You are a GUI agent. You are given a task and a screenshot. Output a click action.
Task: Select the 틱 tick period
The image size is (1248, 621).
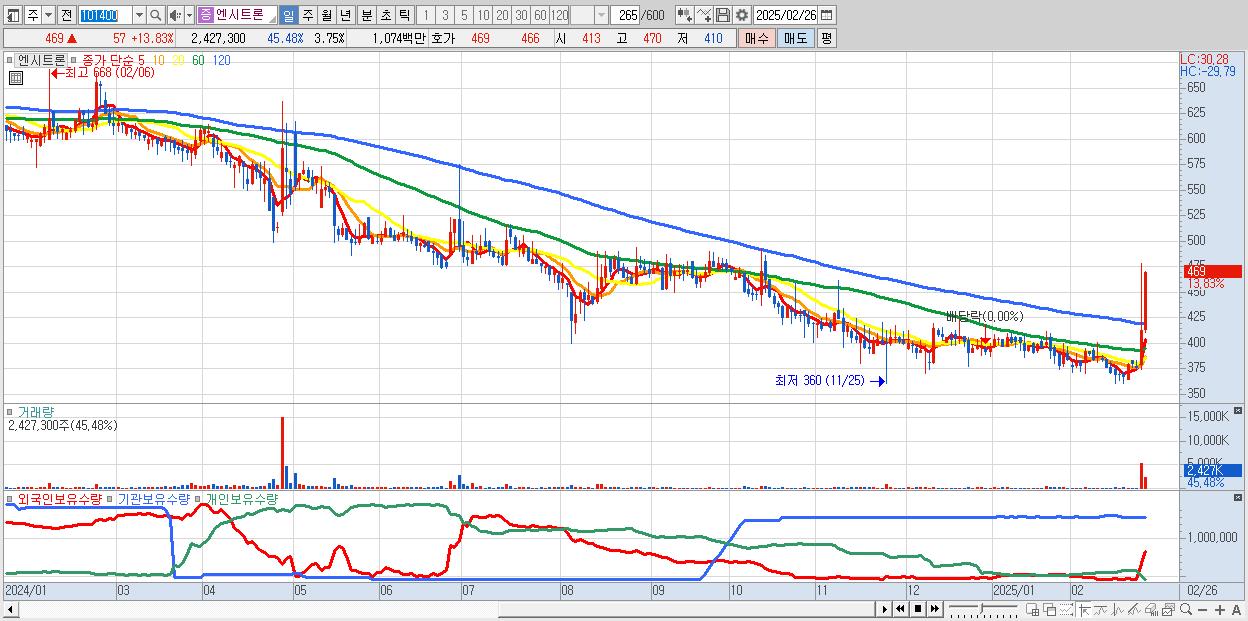tap(404, 15)
